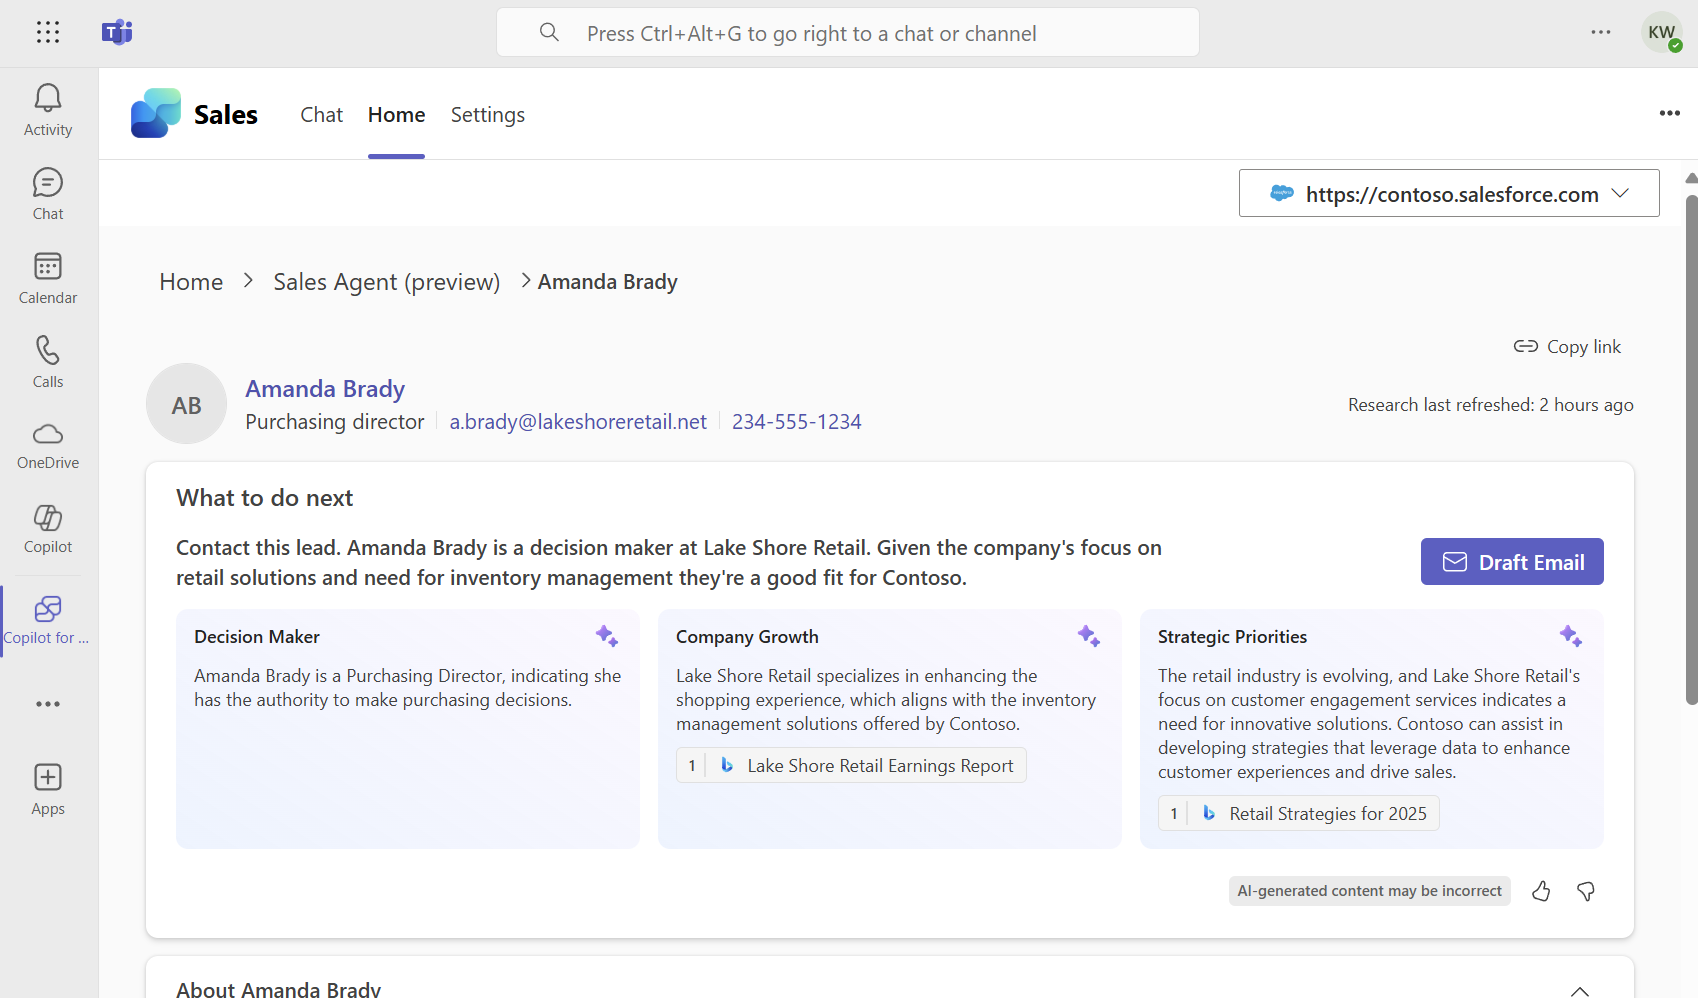Open OneDrive from the sidebar

[47, 445]
